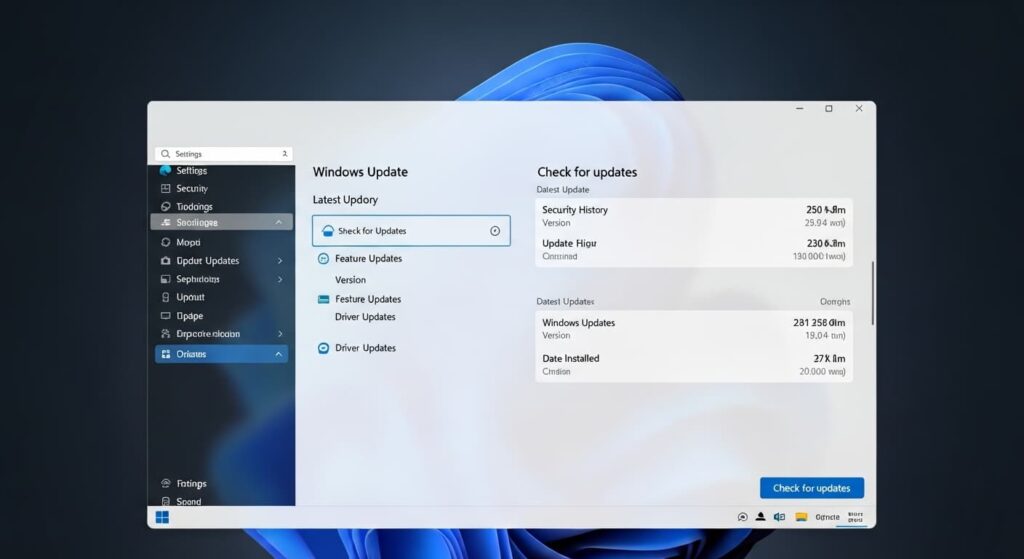Click the Latest Updory heading
The height and width of the screenshot is (559, 1024).
point(345,200)
